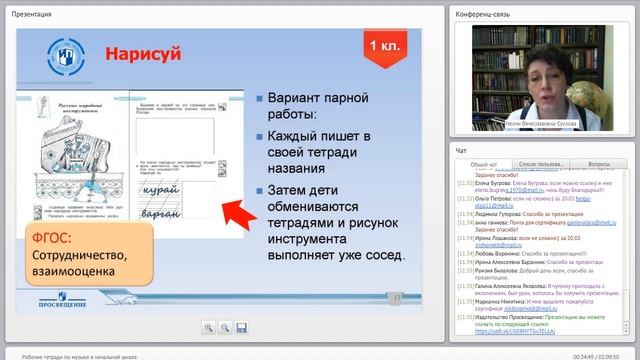Save the presentation with the floppy disk icon
This screenshot has width=640, height=360.
click(241, 328)
